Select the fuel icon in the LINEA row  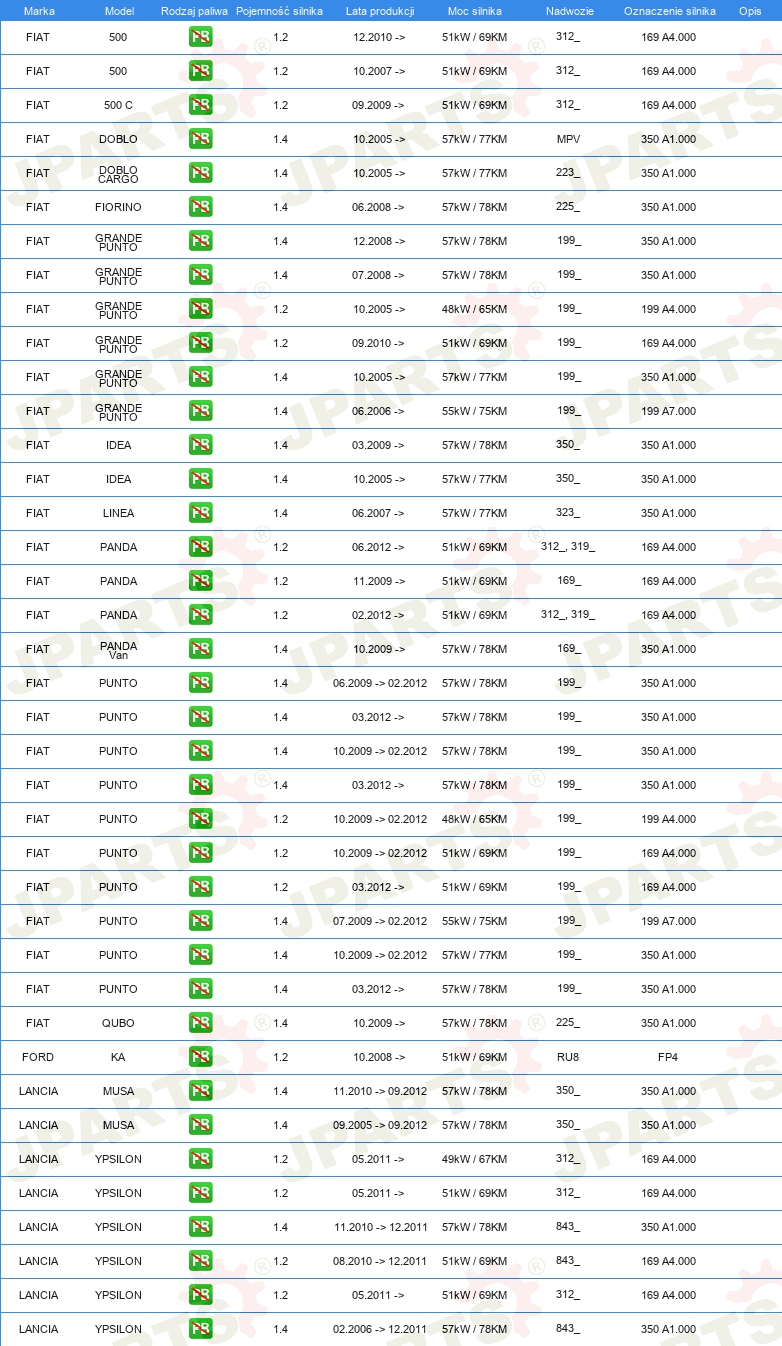pos(200,513)
